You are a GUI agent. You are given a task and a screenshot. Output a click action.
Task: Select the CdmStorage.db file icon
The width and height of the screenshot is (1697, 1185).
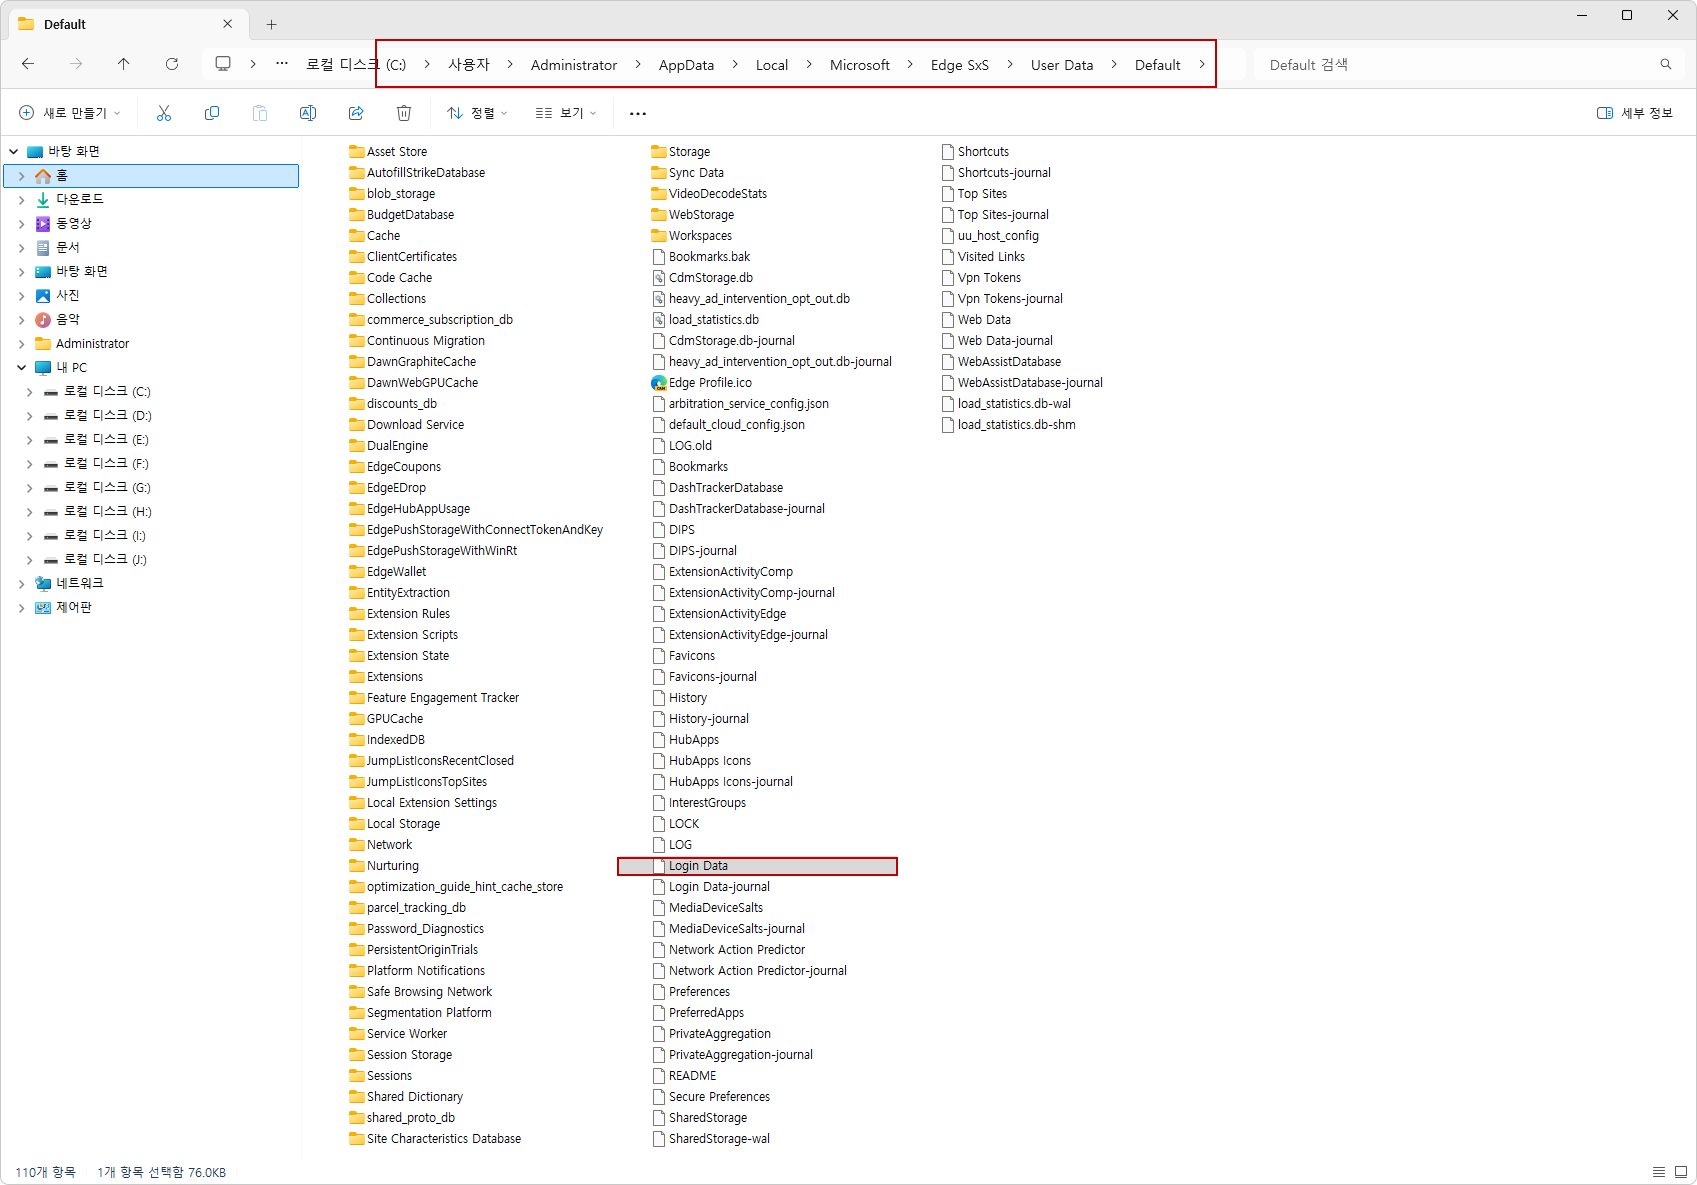pyautogui.click(x=659, y=278)
